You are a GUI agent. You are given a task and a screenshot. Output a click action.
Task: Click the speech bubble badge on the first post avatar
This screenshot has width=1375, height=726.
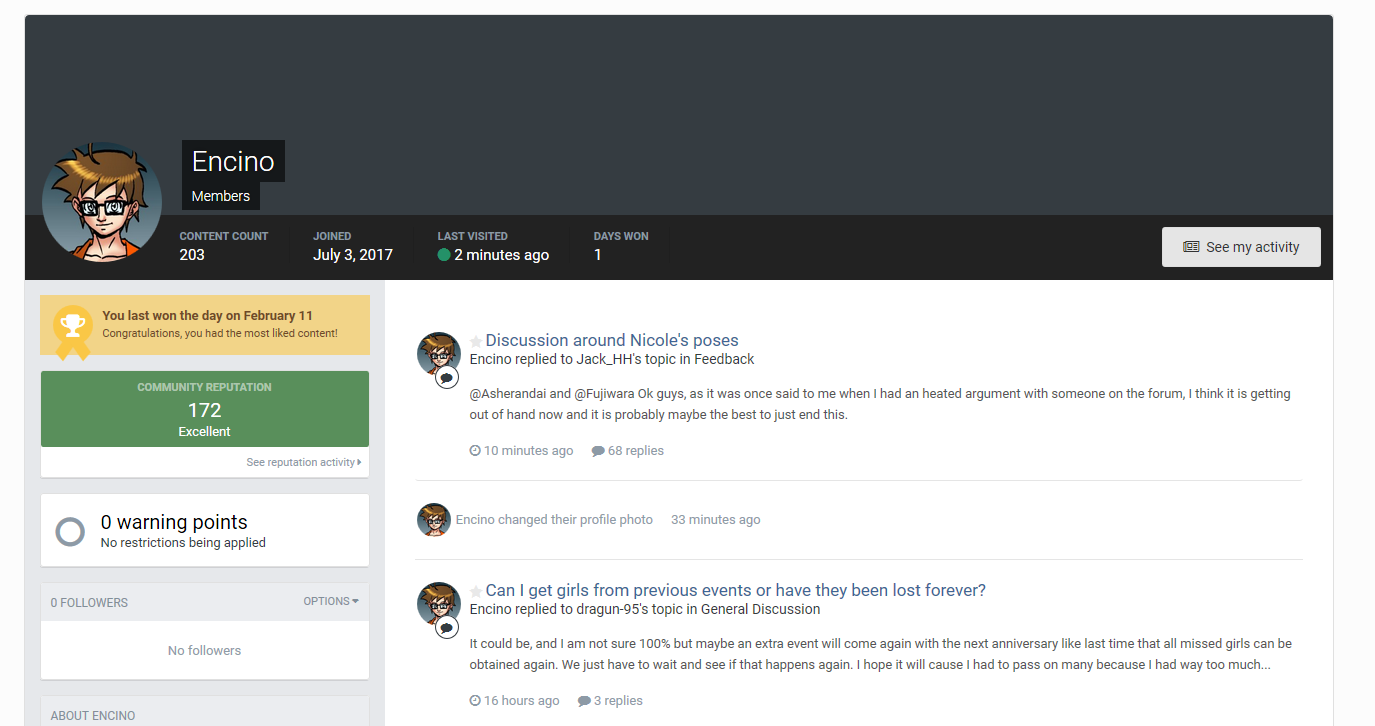click(447, 377)
